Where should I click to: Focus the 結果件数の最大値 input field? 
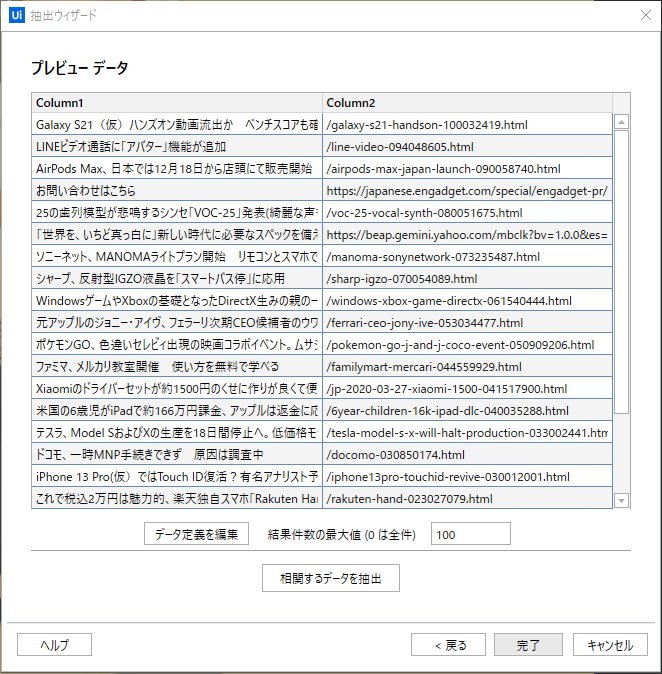tap(471, 534)
